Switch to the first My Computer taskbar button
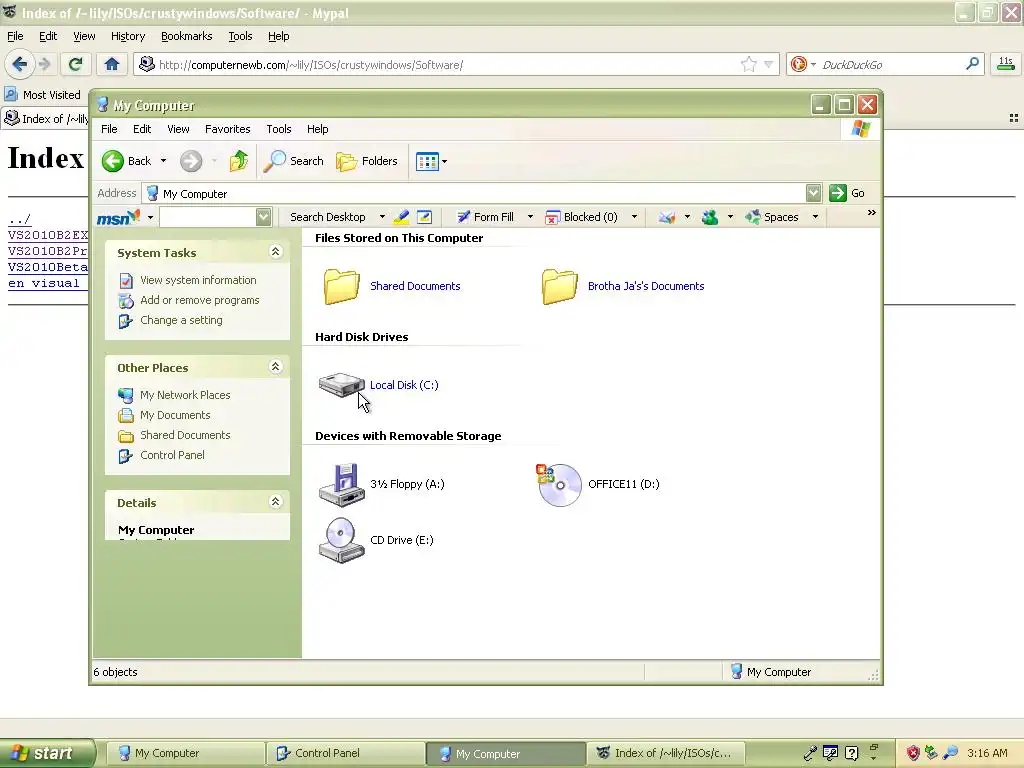1024x768 pixels. (x=185, y=753)
